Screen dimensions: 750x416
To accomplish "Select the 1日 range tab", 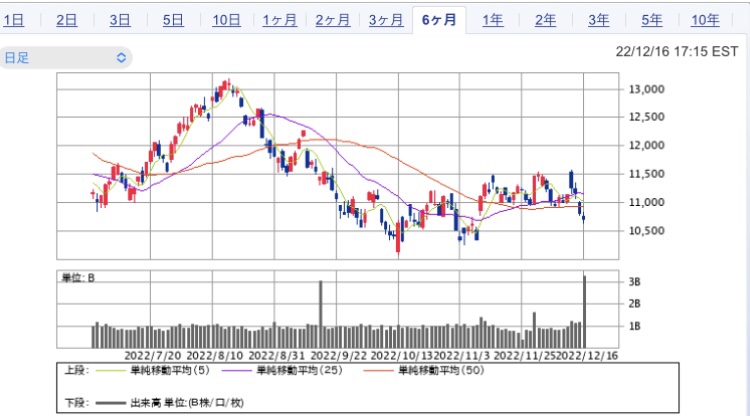I will pos(14,20).
